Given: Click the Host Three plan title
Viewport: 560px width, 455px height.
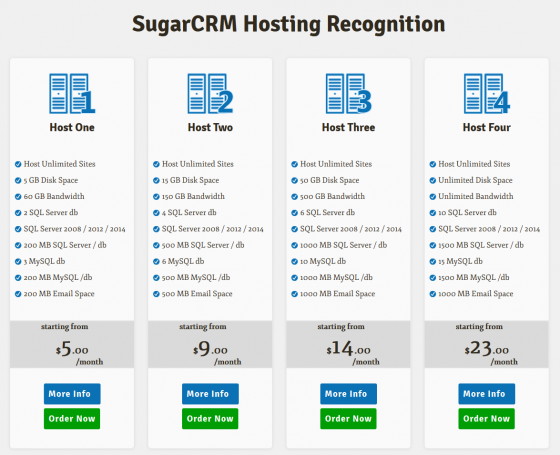Looking at the screenshot, I should 349,128.
